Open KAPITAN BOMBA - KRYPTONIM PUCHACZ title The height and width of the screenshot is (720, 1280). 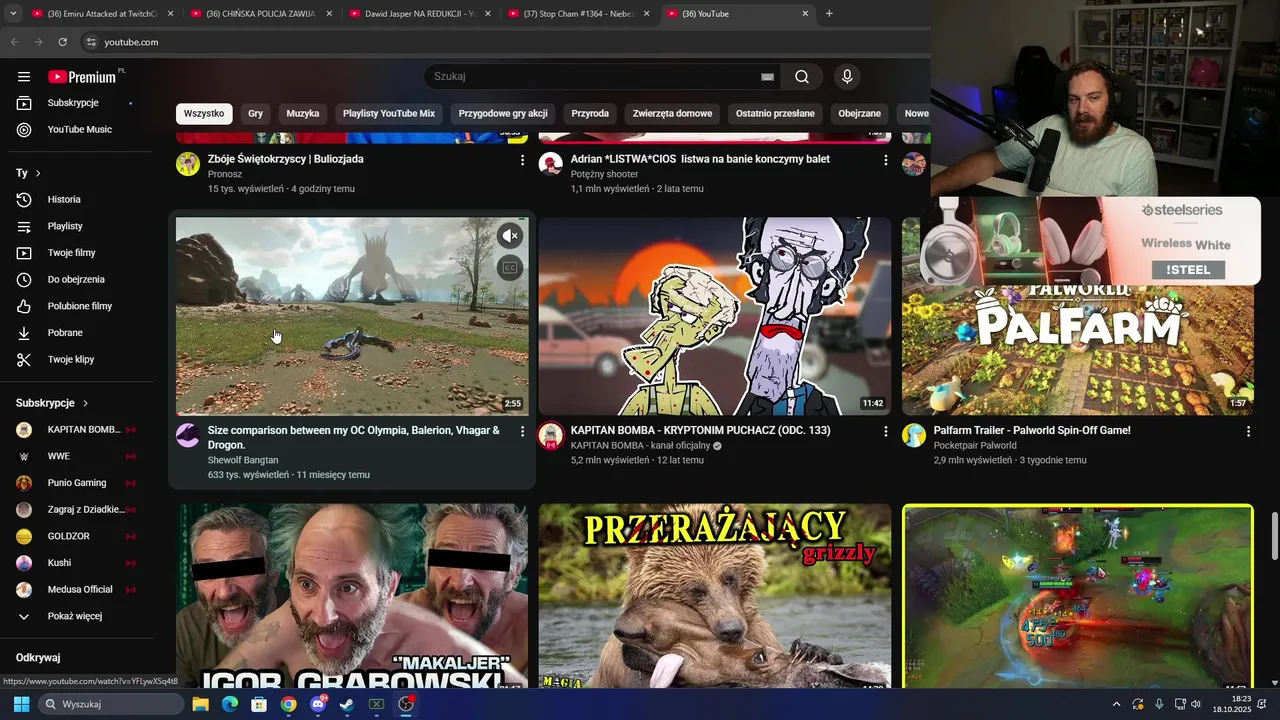(x=700, y=431)
